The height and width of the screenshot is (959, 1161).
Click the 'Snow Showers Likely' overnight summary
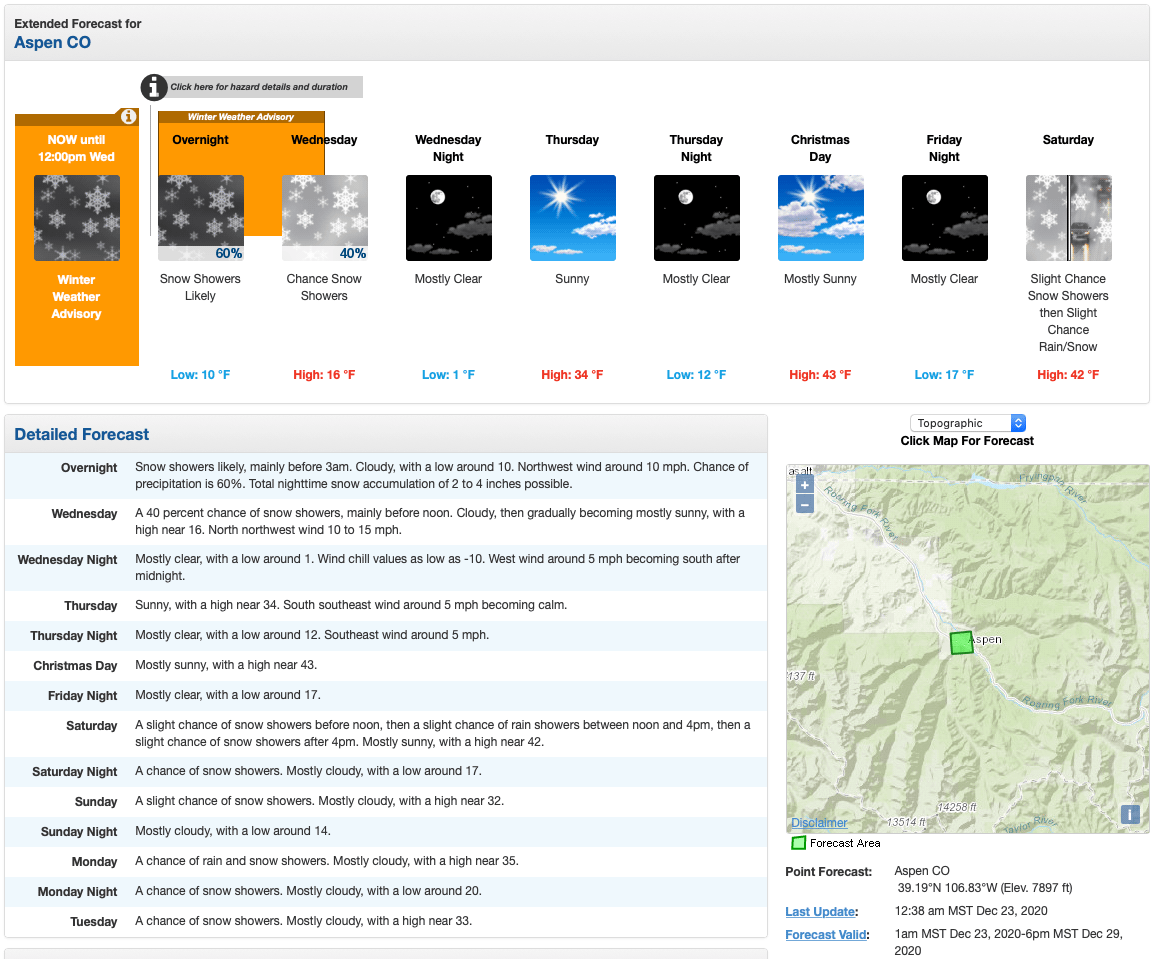tap(201, 287)
